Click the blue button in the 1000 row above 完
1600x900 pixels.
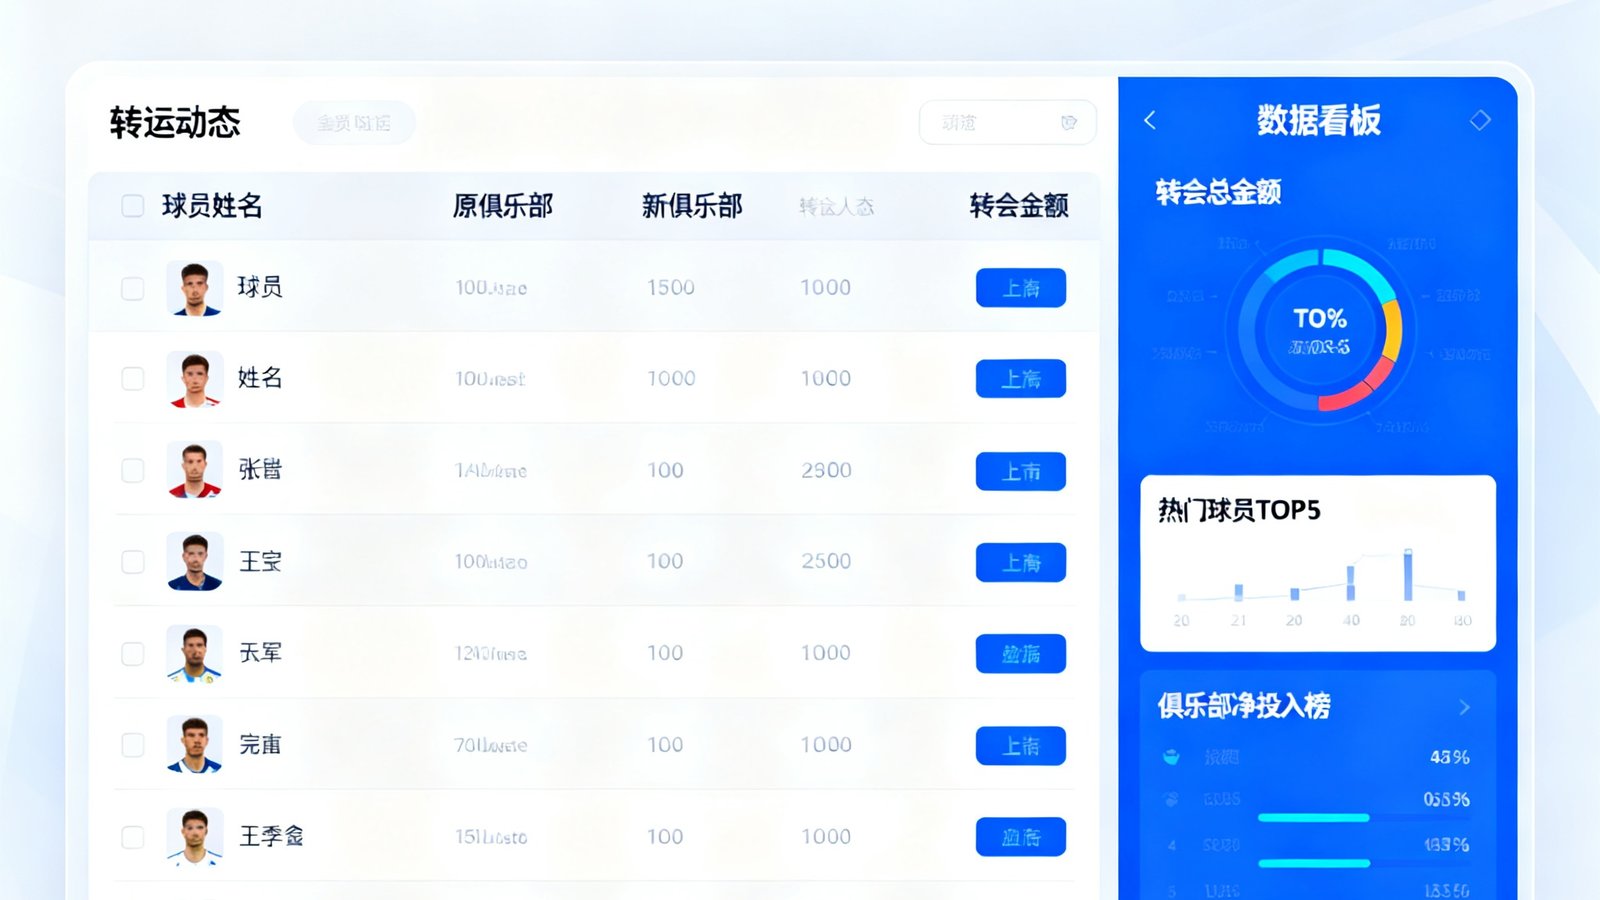tap(1021, 654)
